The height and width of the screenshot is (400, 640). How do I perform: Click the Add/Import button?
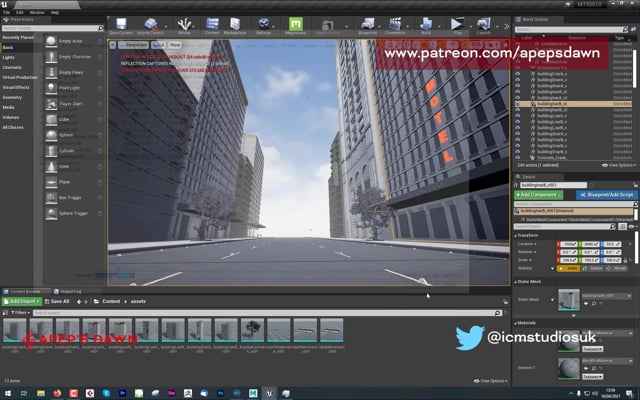(22, 302)
